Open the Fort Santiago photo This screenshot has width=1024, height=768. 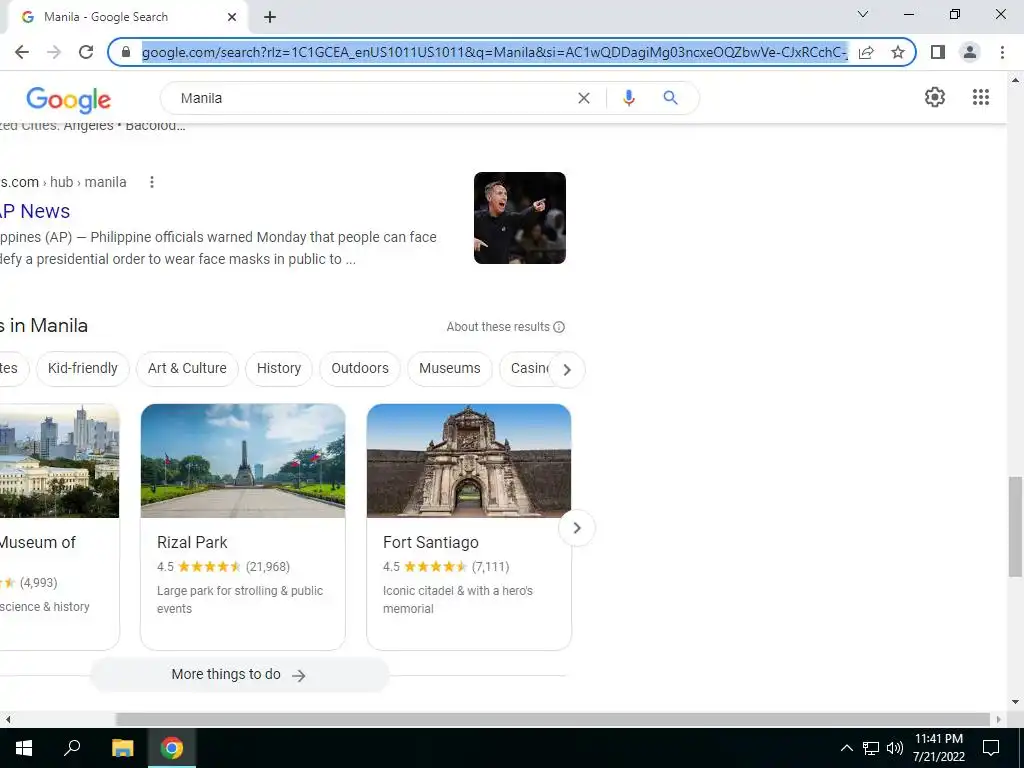(469, 460)
